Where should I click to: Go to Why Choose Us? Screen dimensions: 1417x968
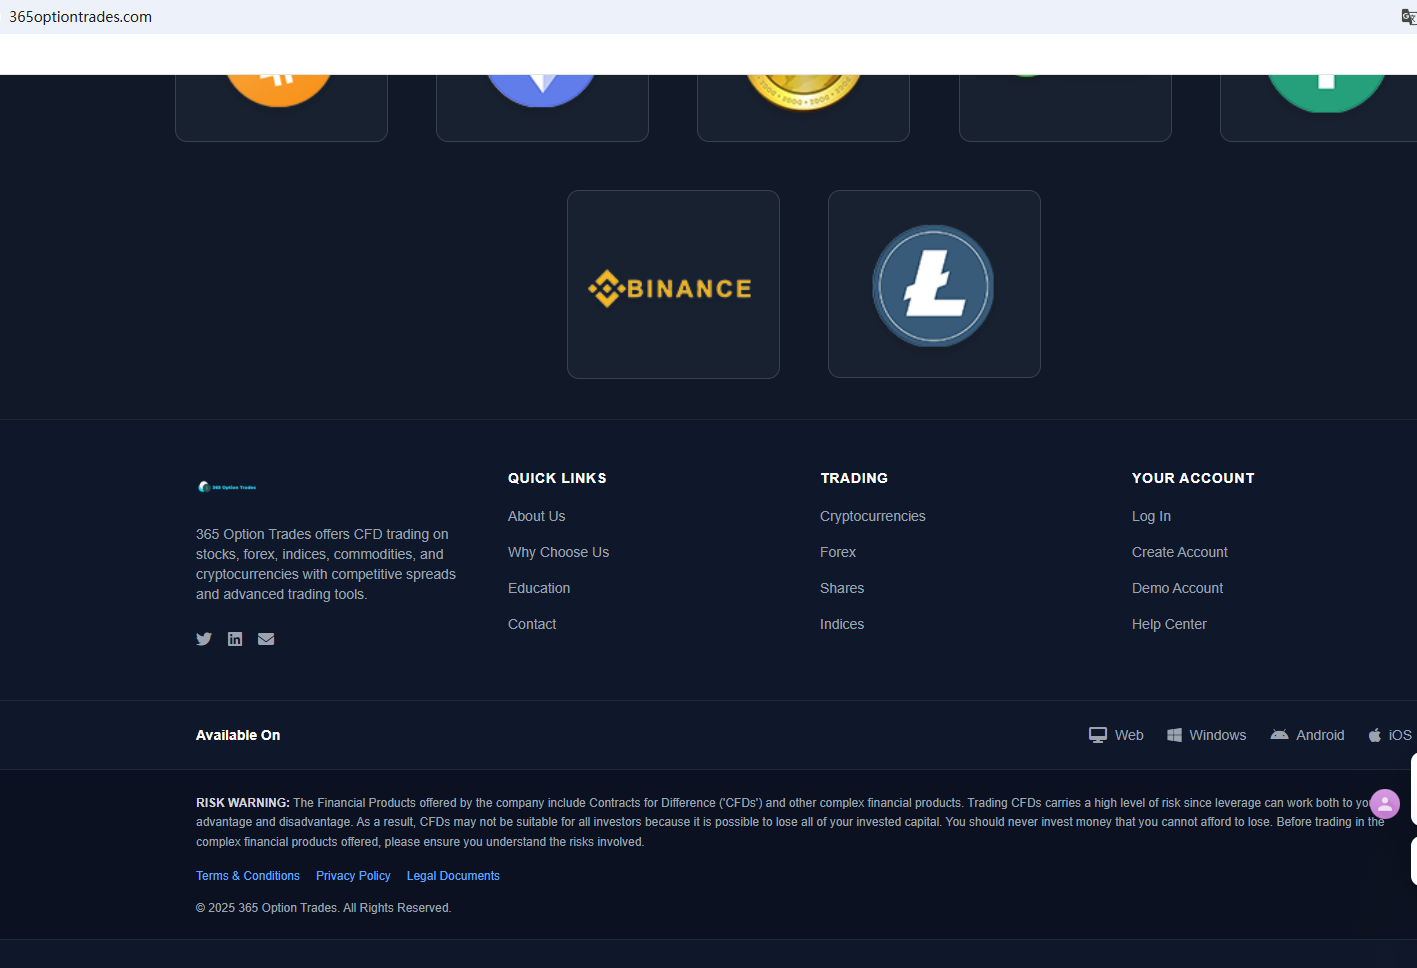click(x=558, y=552)
